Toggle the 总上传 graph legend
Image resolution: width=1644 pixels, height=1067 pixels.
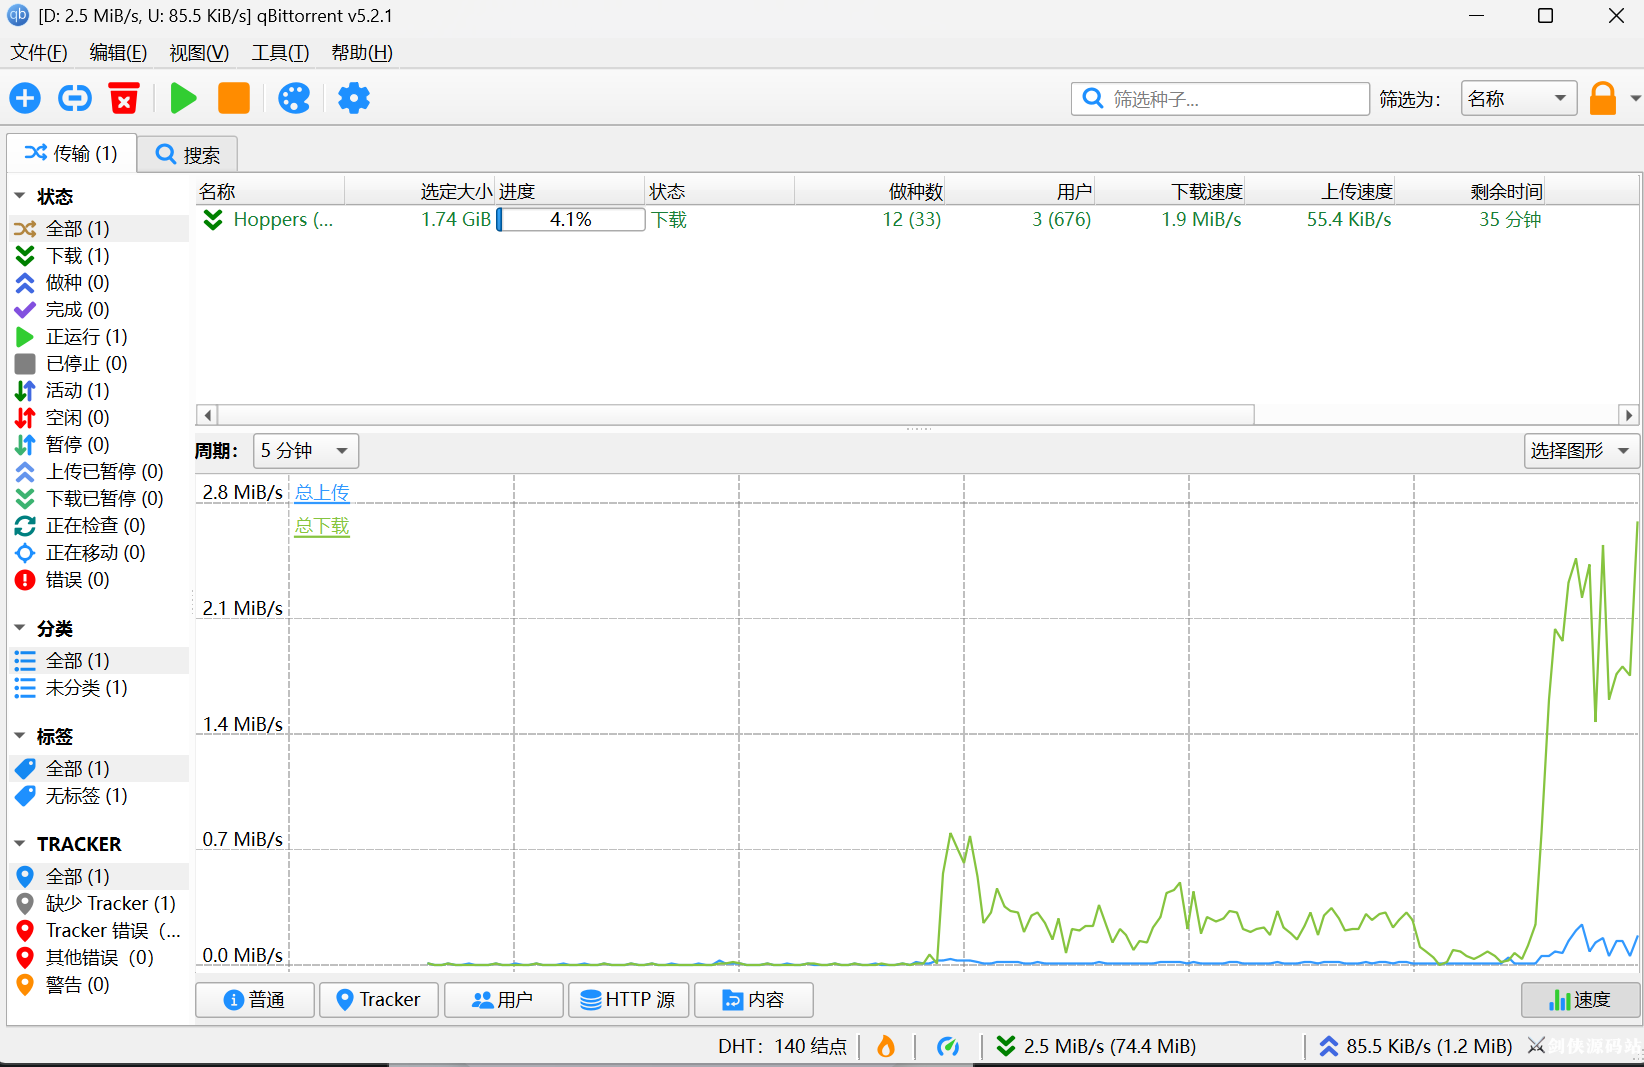322,492
